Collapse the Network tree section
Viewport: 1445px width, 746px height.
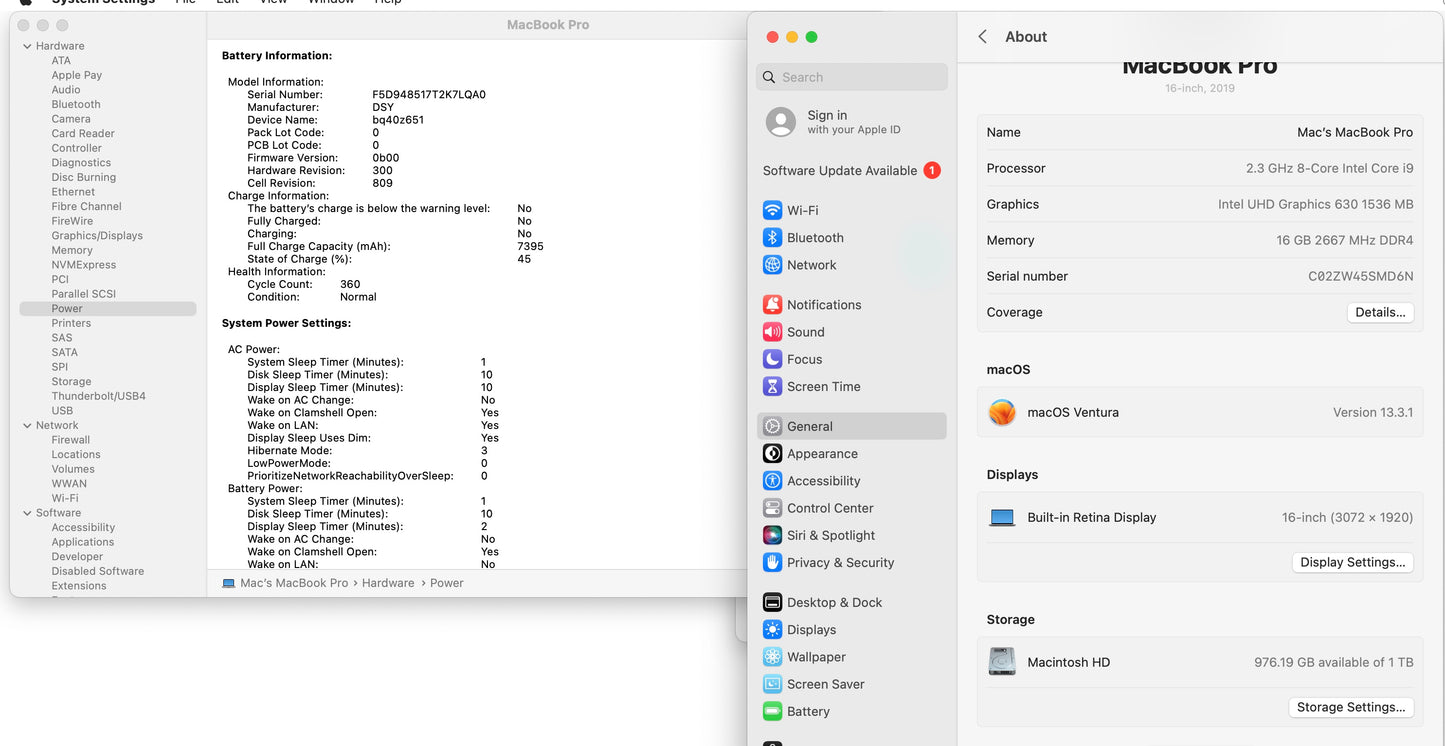click(27, 426)
